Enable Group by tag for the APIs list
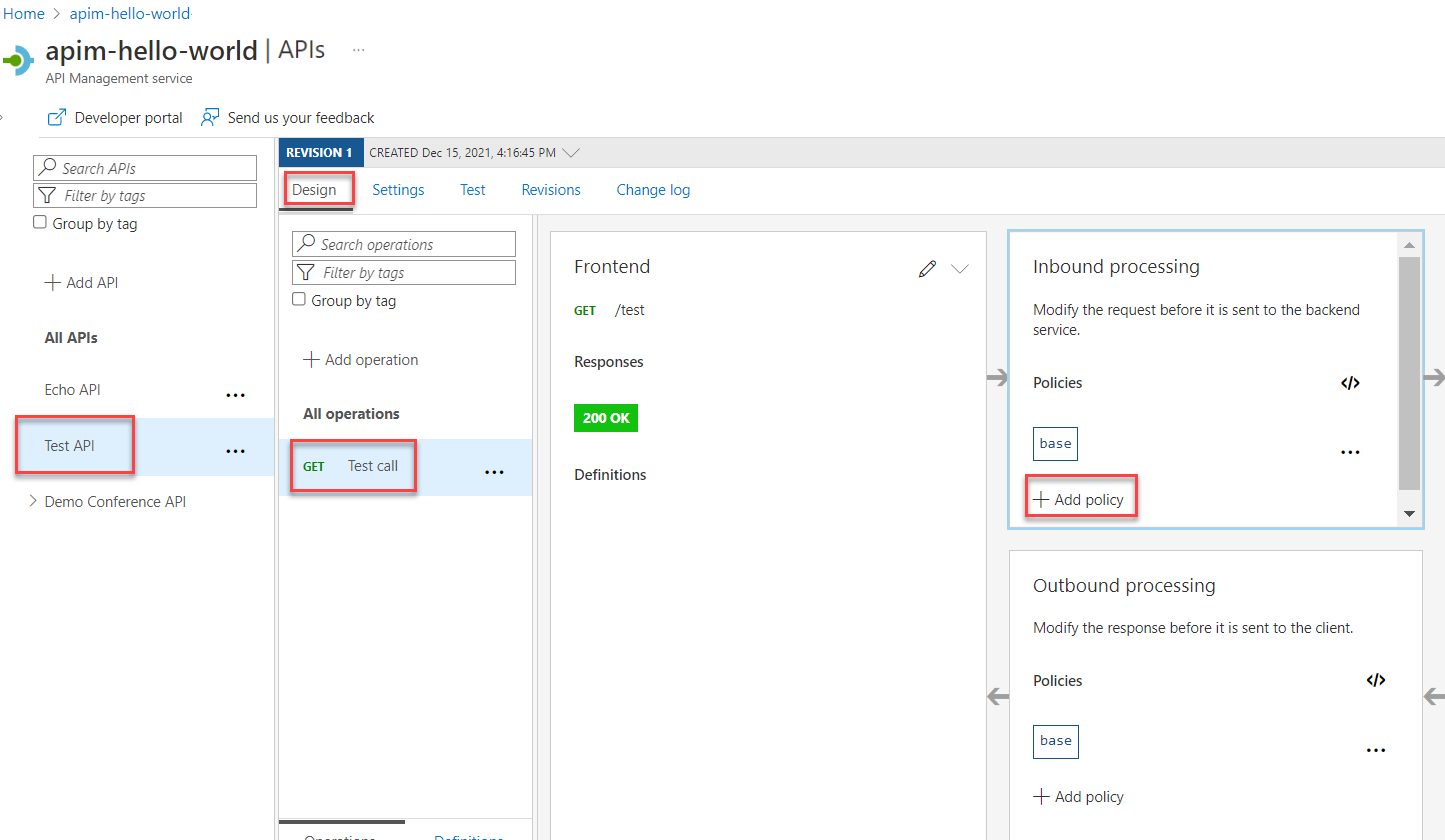Viewport: 1445px width, 840px height. point(40,223)
